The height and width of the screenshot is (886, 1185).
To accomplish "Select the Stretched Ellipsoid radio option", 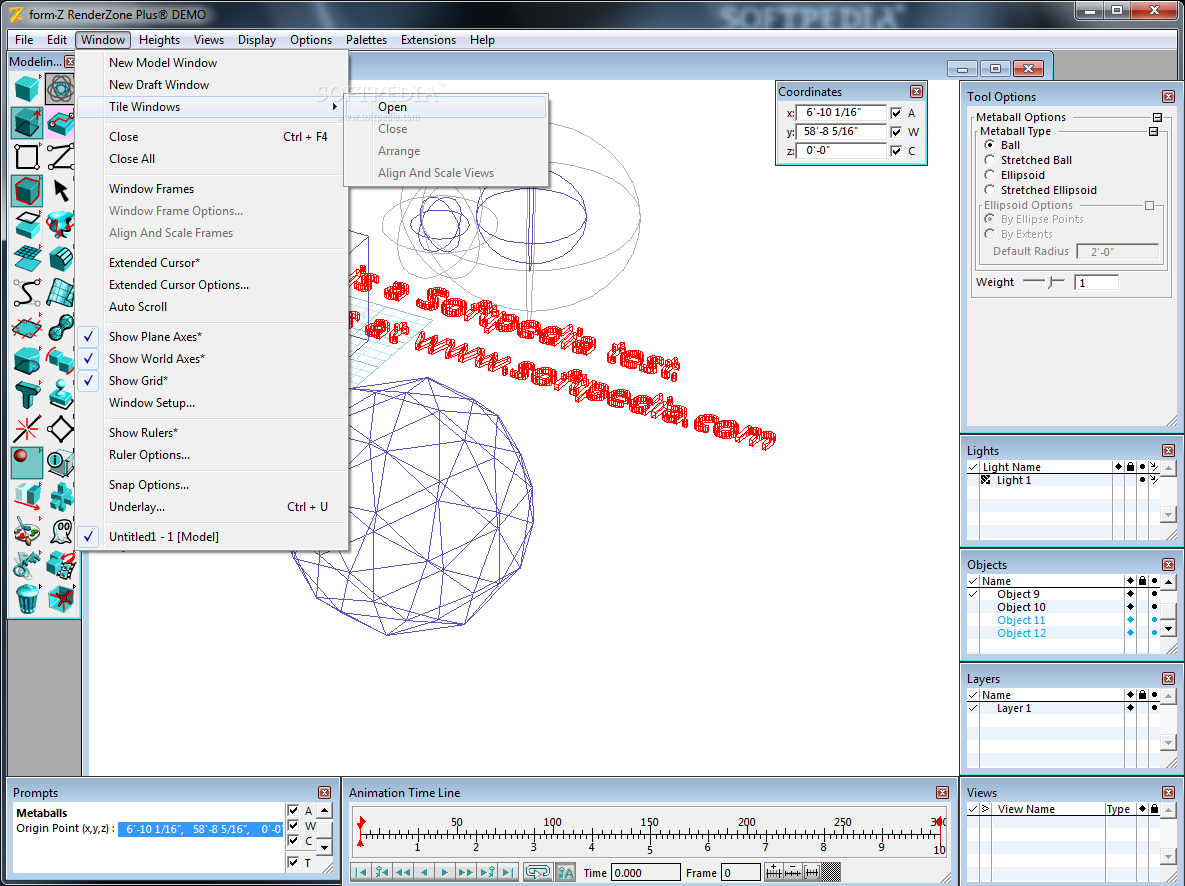I will [x=989, y=190].
